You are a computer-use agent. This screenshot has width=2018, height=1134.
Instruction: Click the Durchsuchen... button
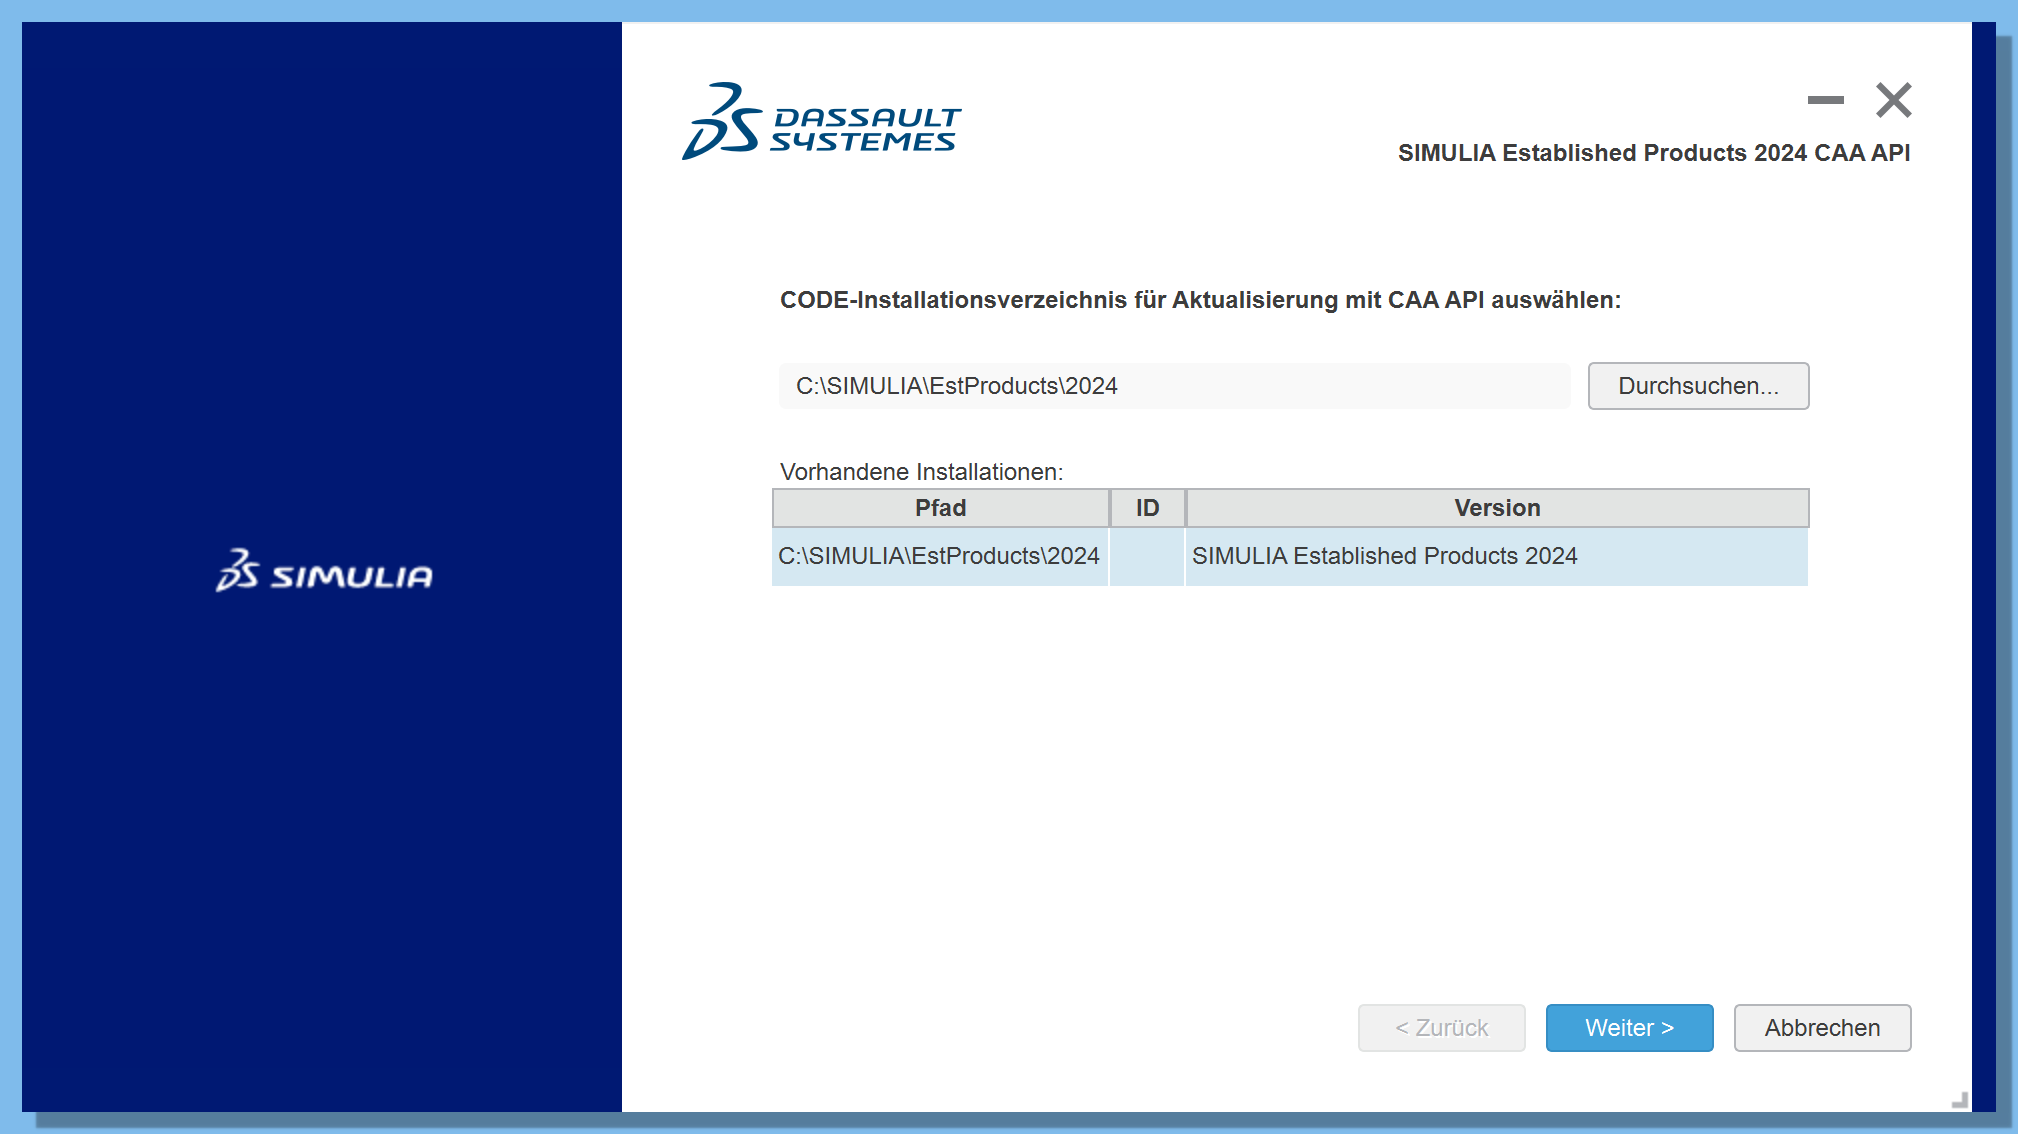pyautogui.click(x=1698, y=386)
